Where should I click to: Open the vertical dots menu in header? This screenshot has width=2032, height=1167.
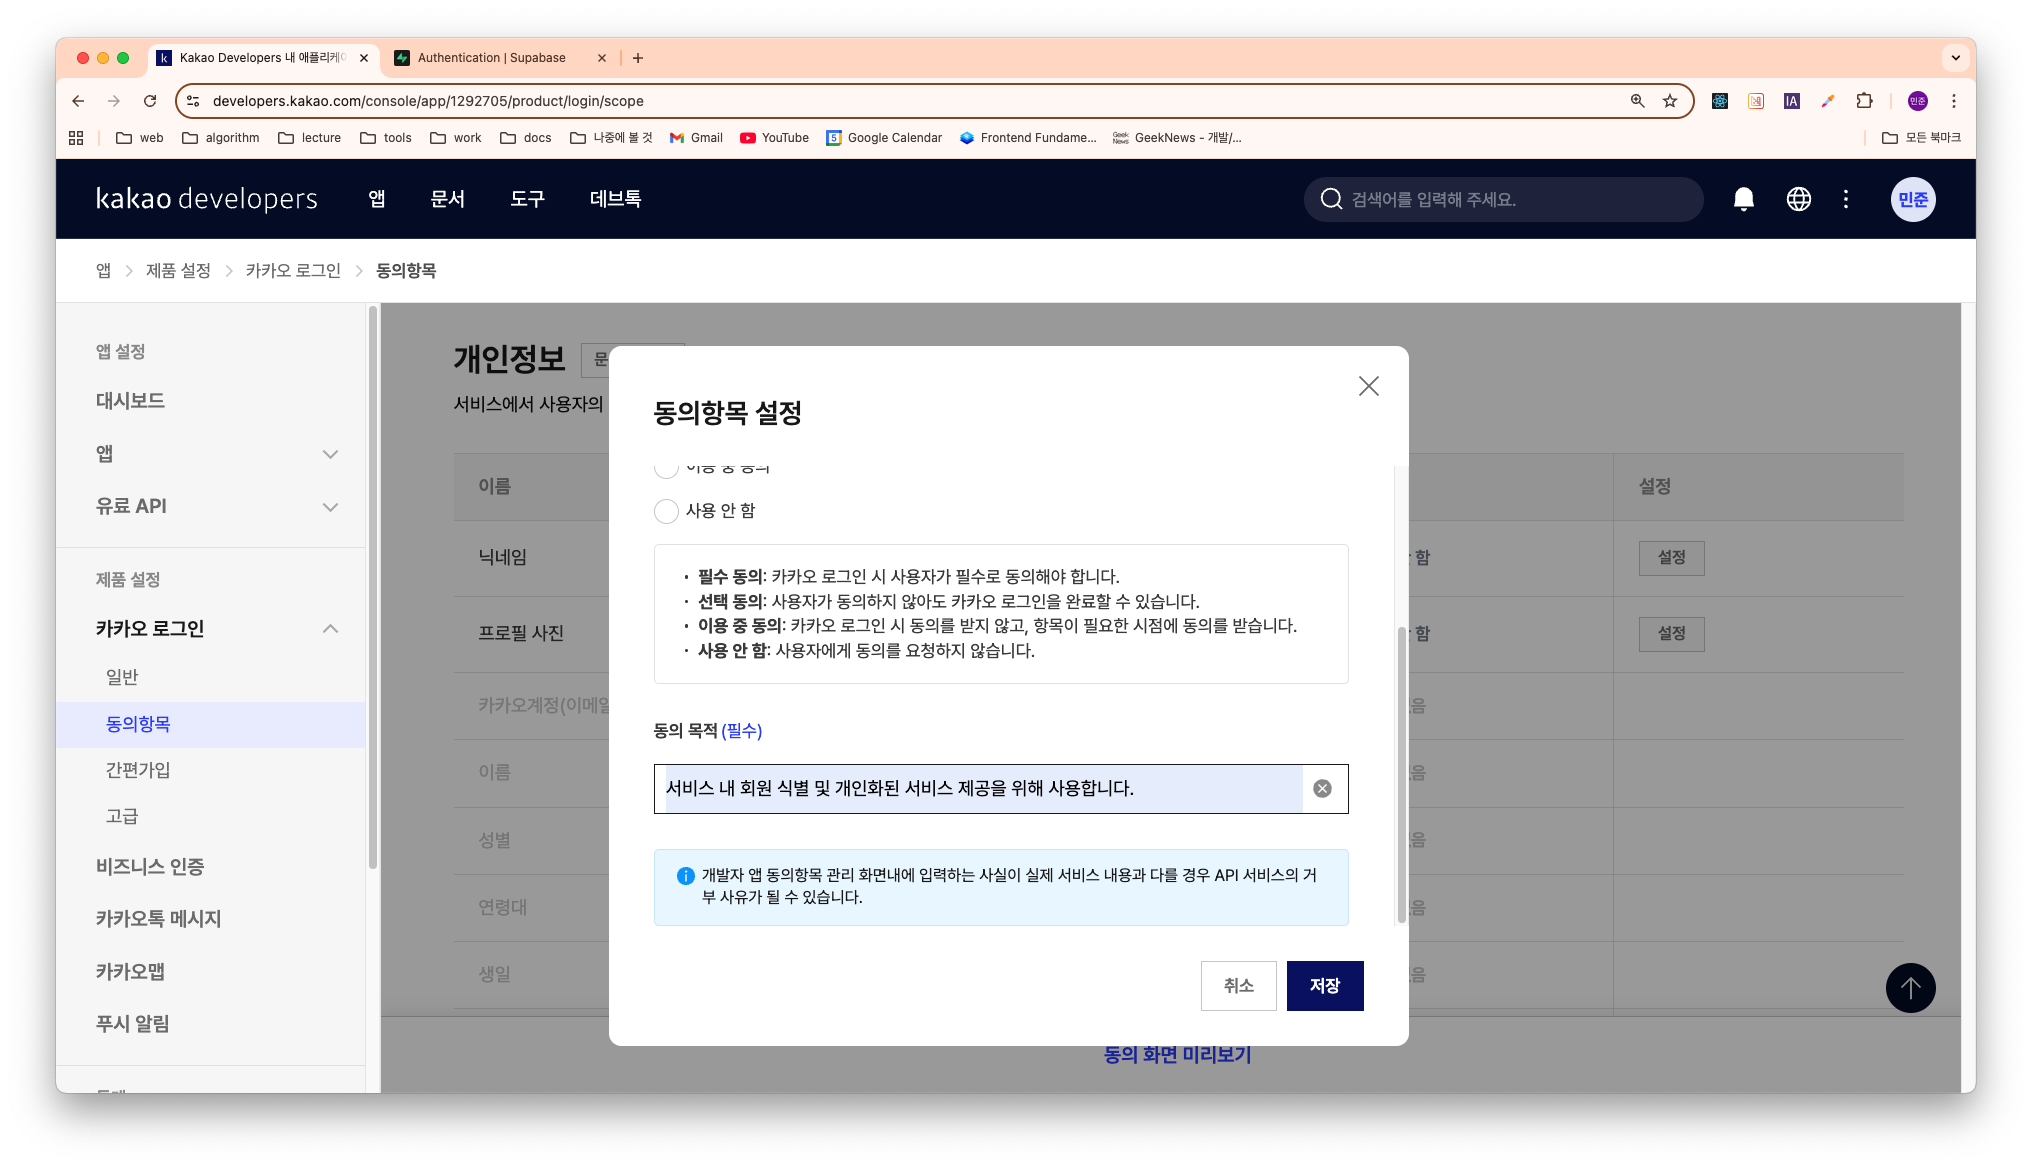pos(1846,199)
